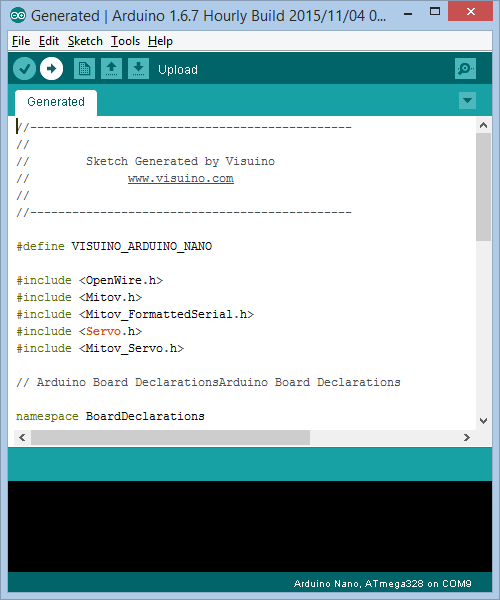Minimize the Arduino window

point(408,14)
